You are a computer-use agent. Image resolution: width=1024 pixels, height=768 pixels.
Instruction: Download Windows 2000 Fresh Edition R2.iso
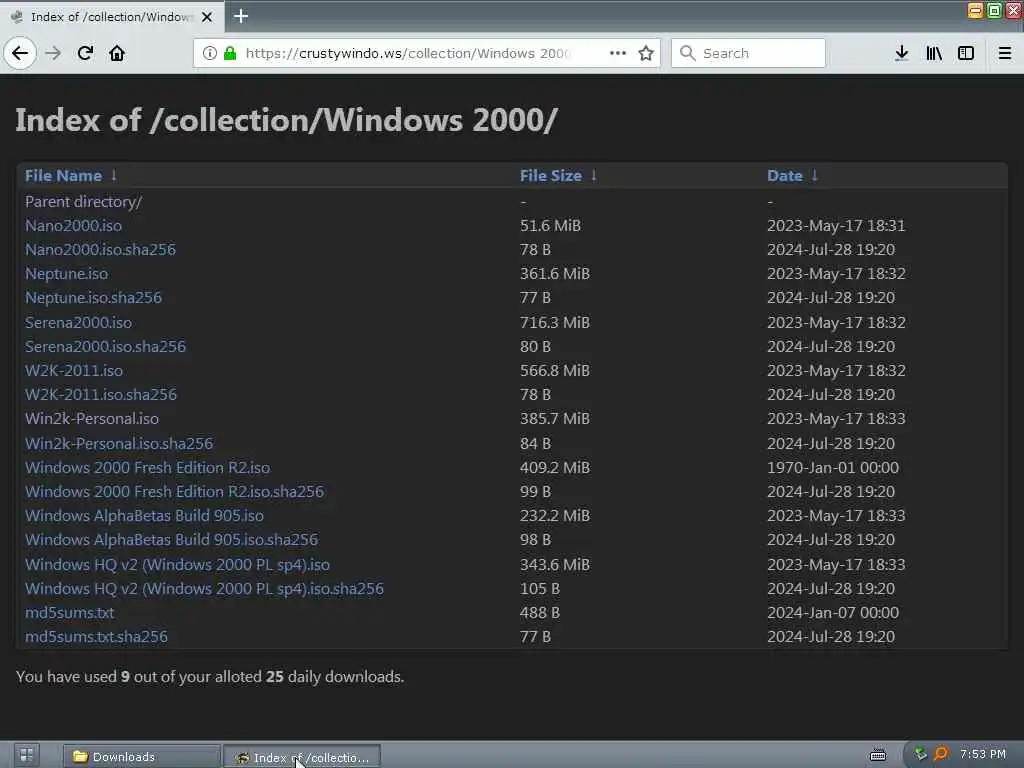click(147, 468)
